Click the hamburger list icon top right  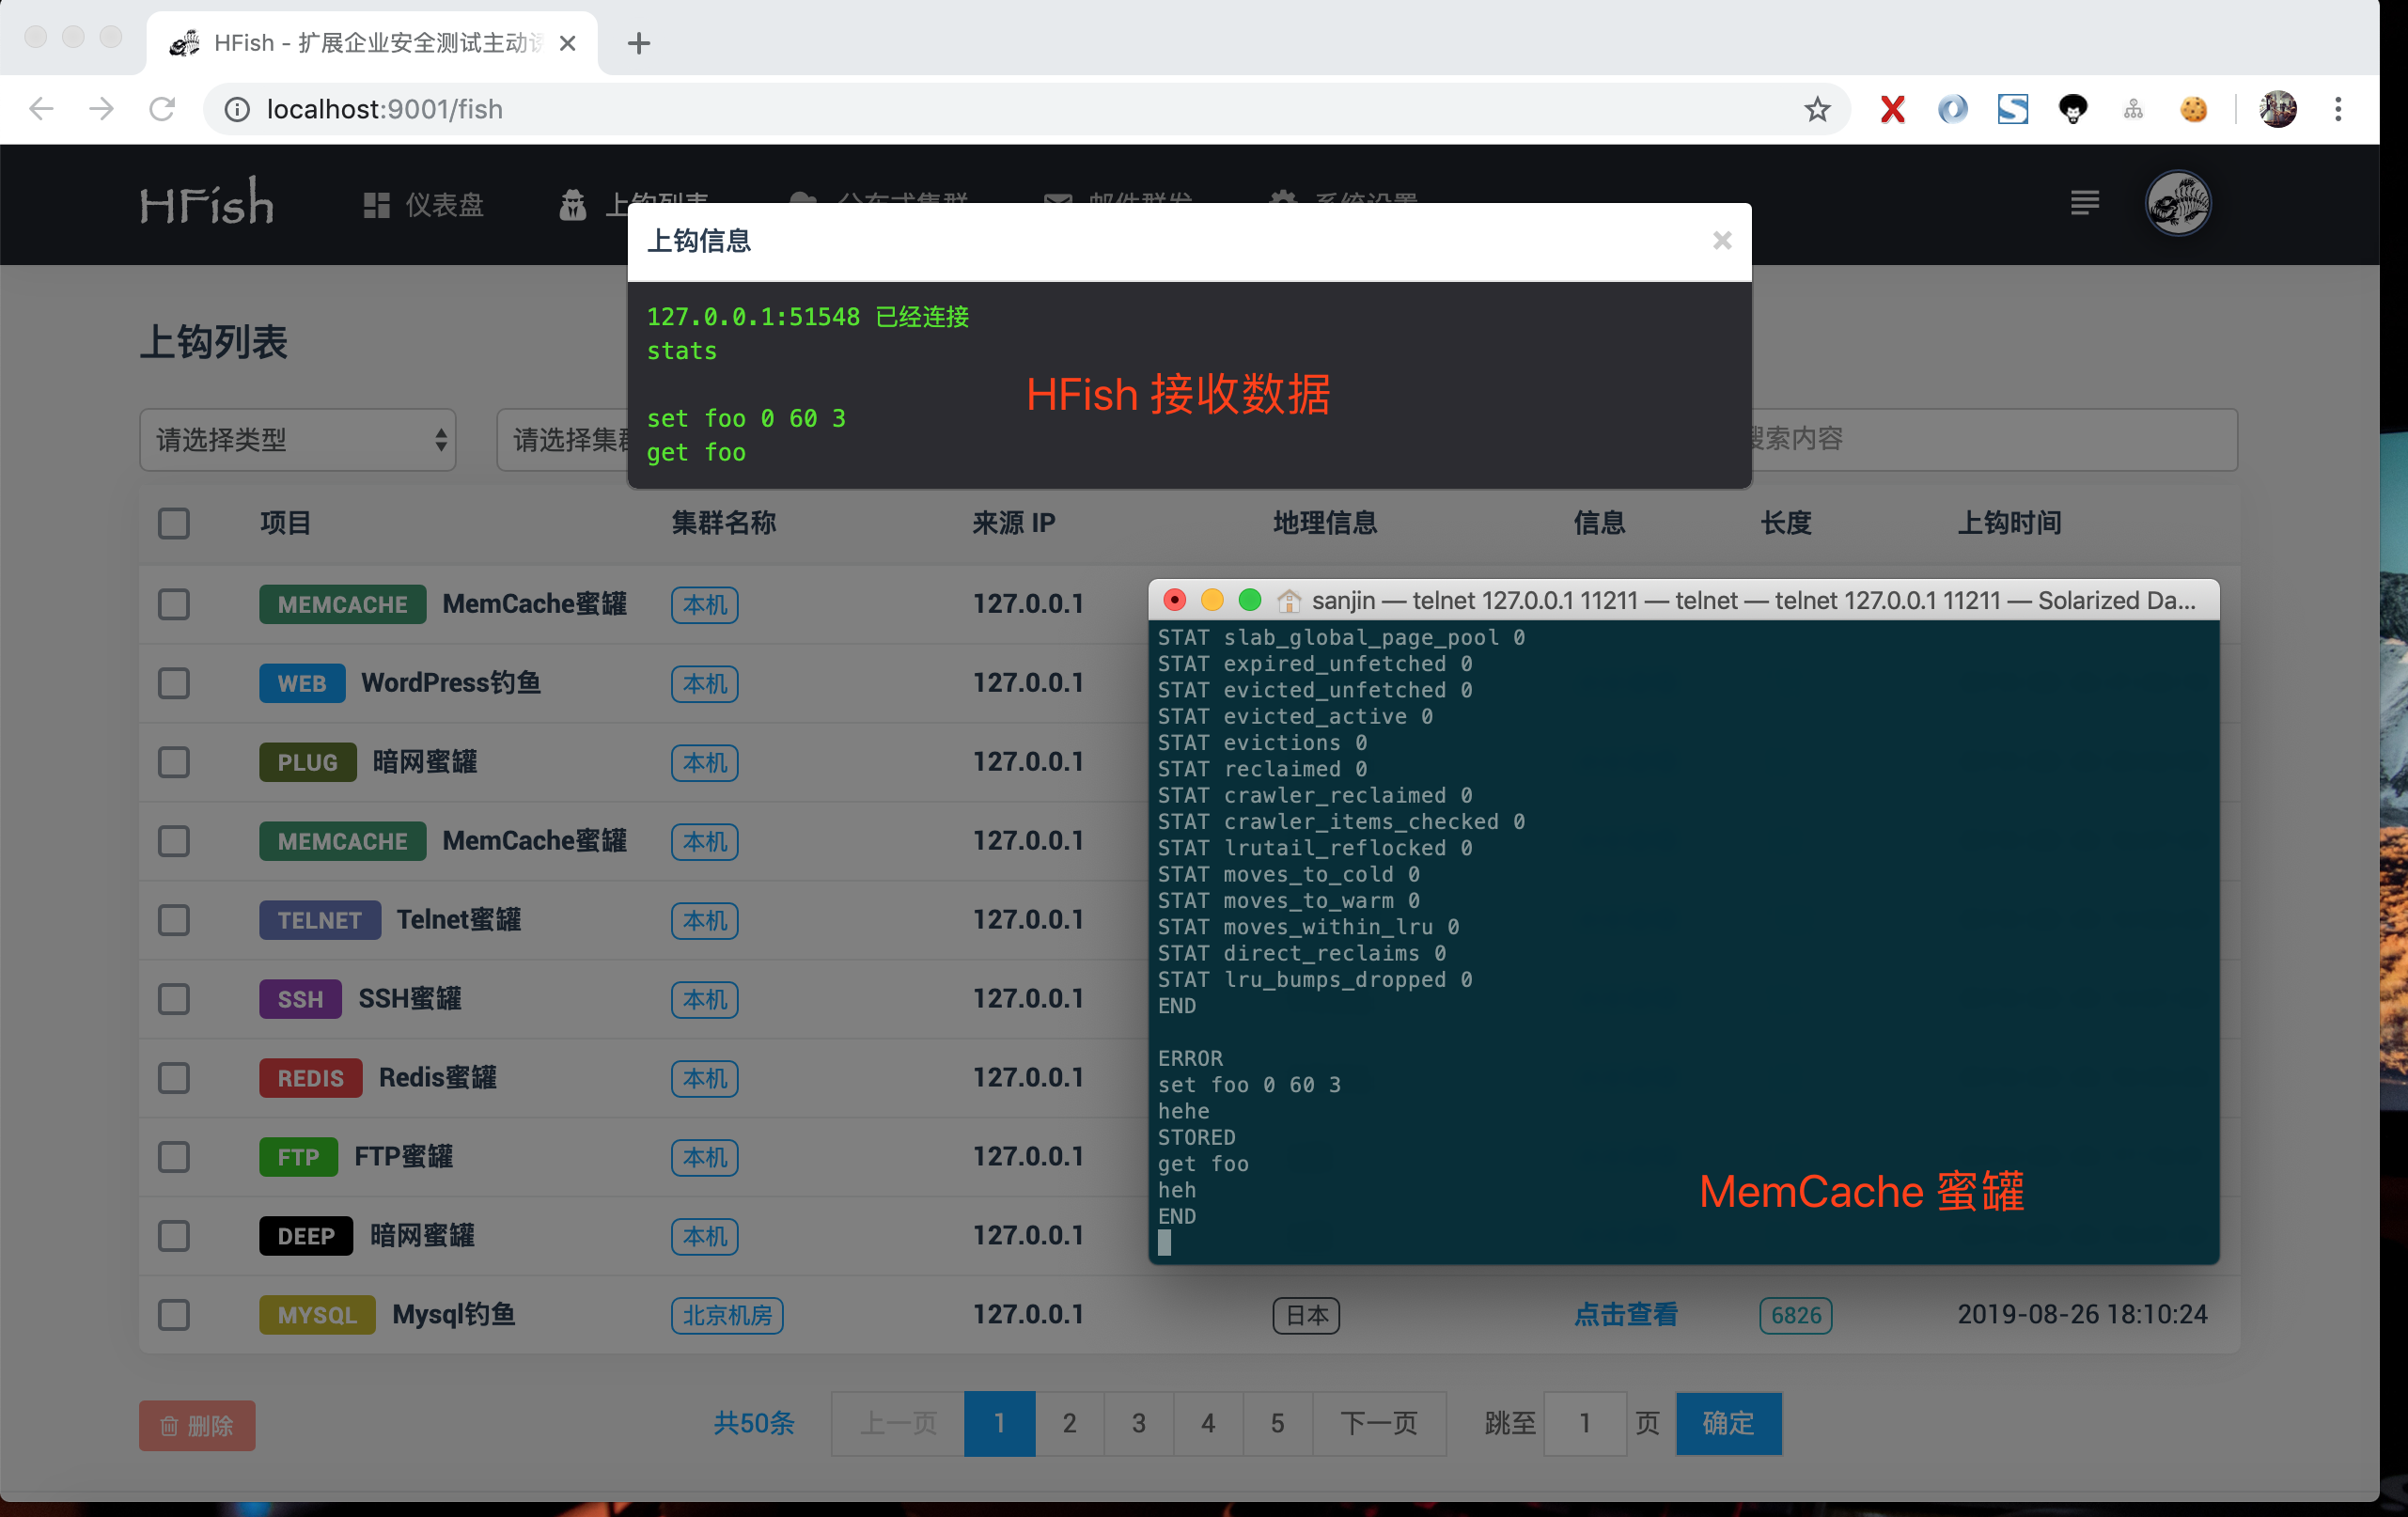pyautogui.click(x=2084, y=203)
